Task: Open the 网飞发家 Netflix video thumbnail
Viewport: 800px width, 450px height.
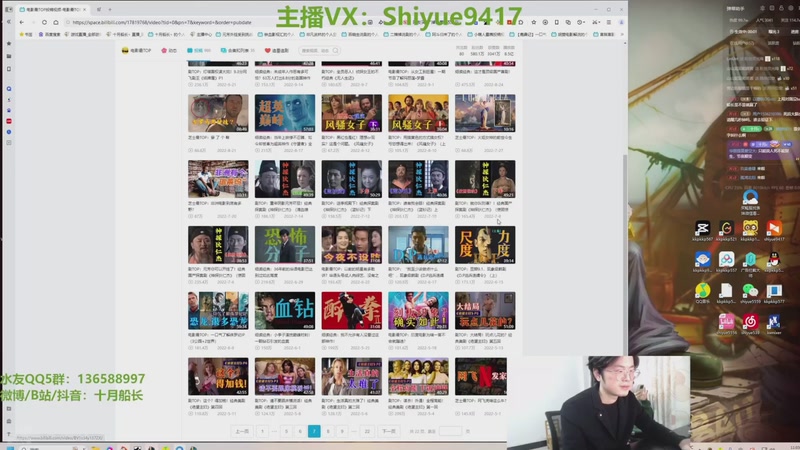Action: tap(481, 377)
